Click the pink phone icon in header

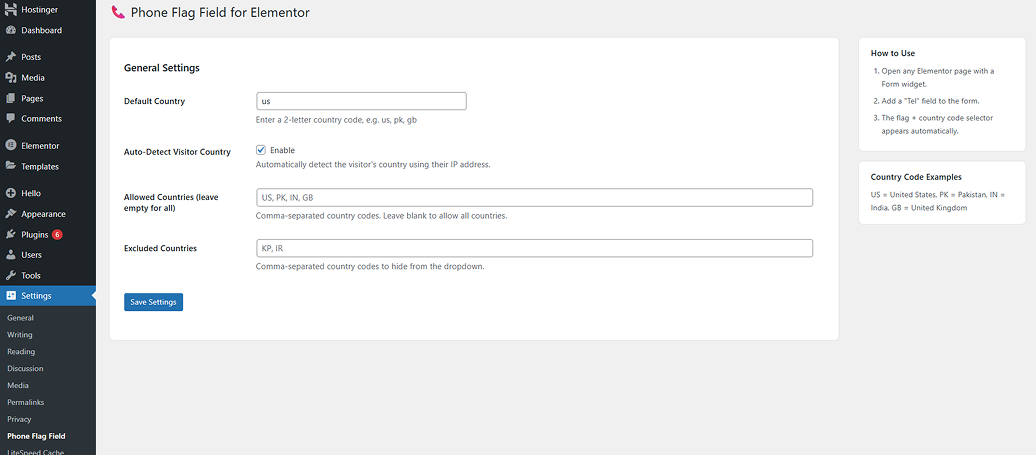click(x=118, y=12)
